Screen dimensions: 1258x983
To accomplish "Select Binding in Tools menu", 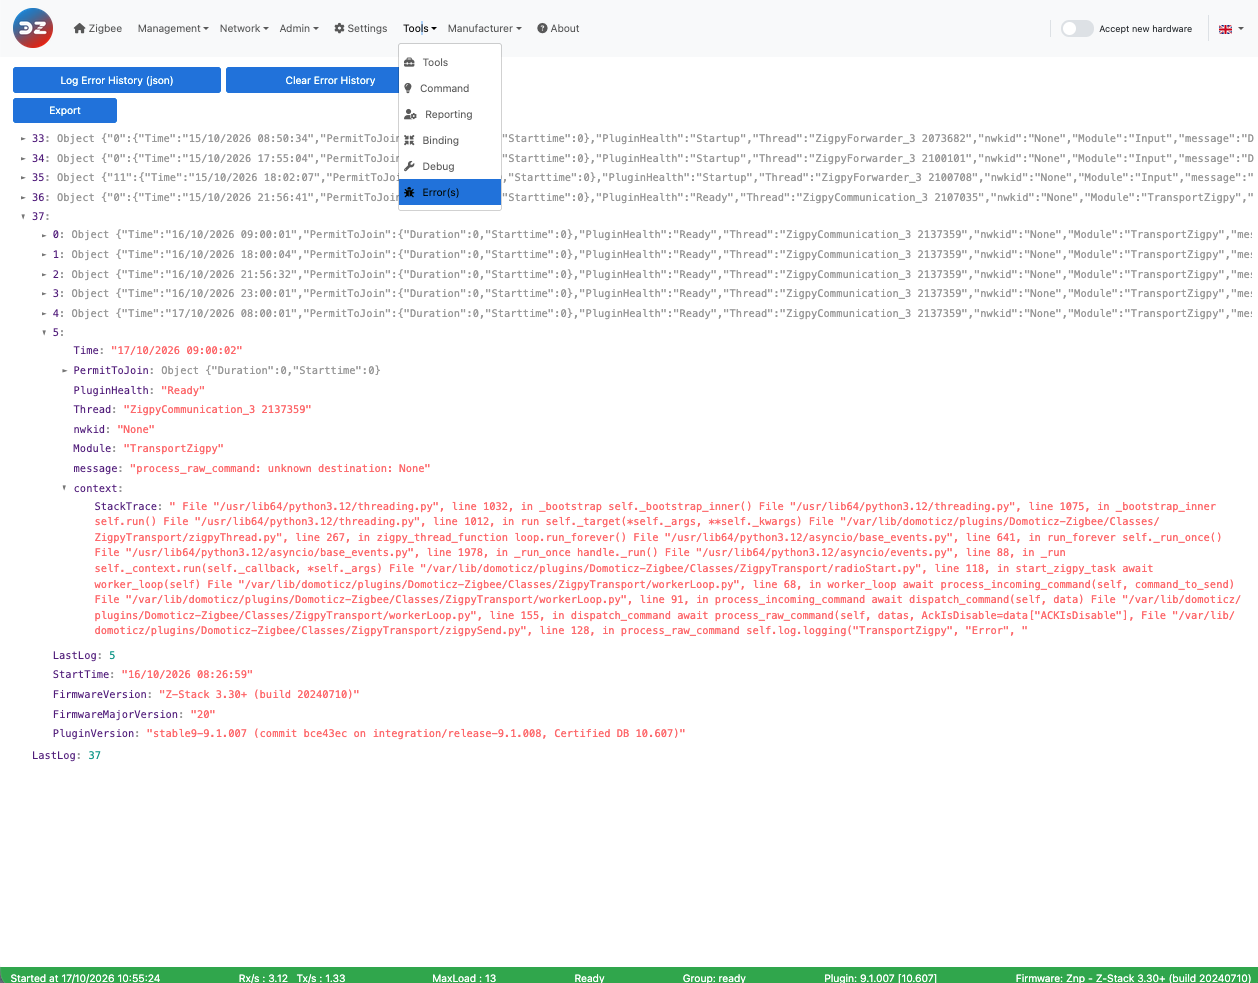I will pos(450,140).
